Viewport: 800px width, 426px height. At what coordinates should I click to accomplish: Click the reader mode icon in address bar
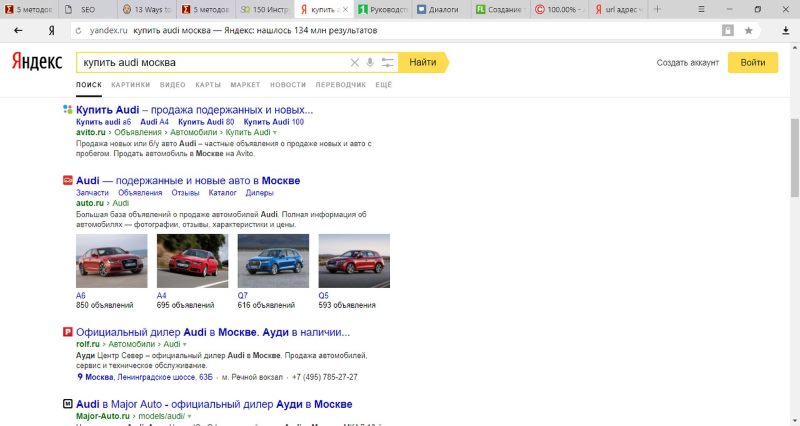(x=728, y=31)
